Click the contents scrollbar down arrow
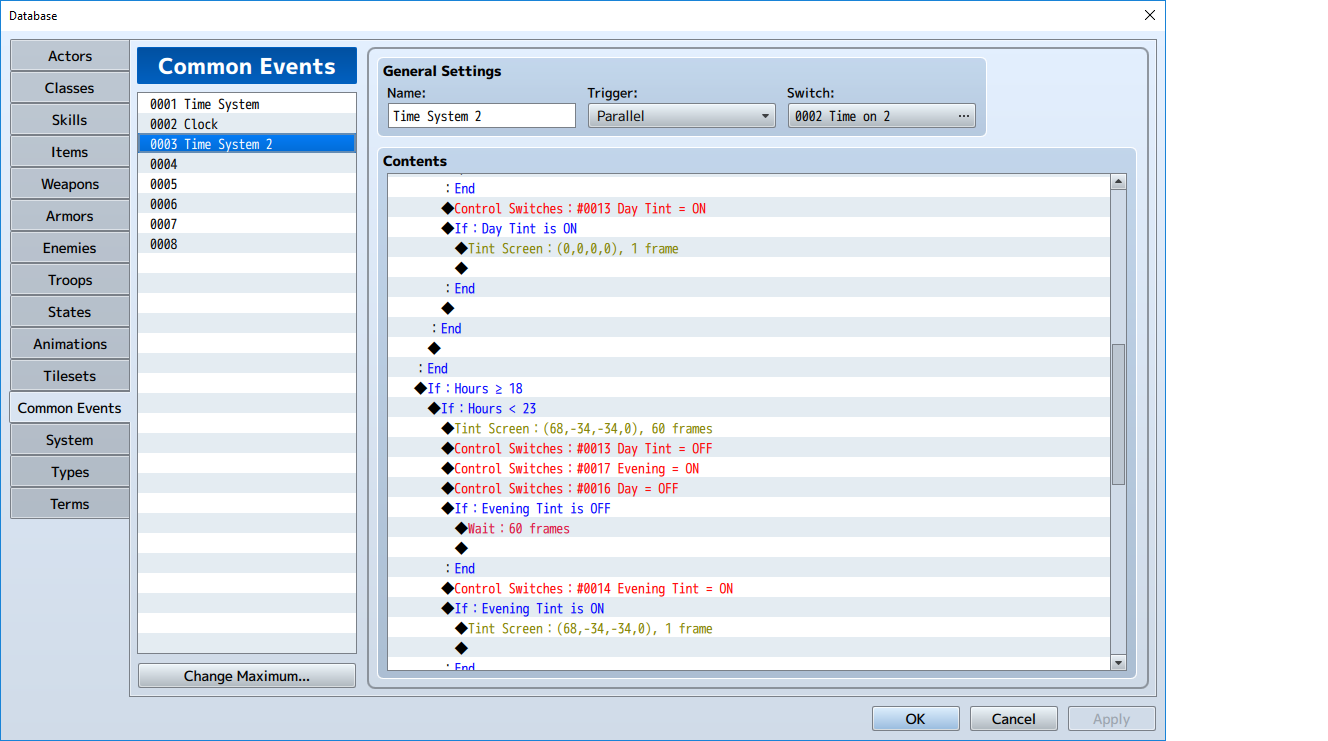 [x=1119, y=662]
